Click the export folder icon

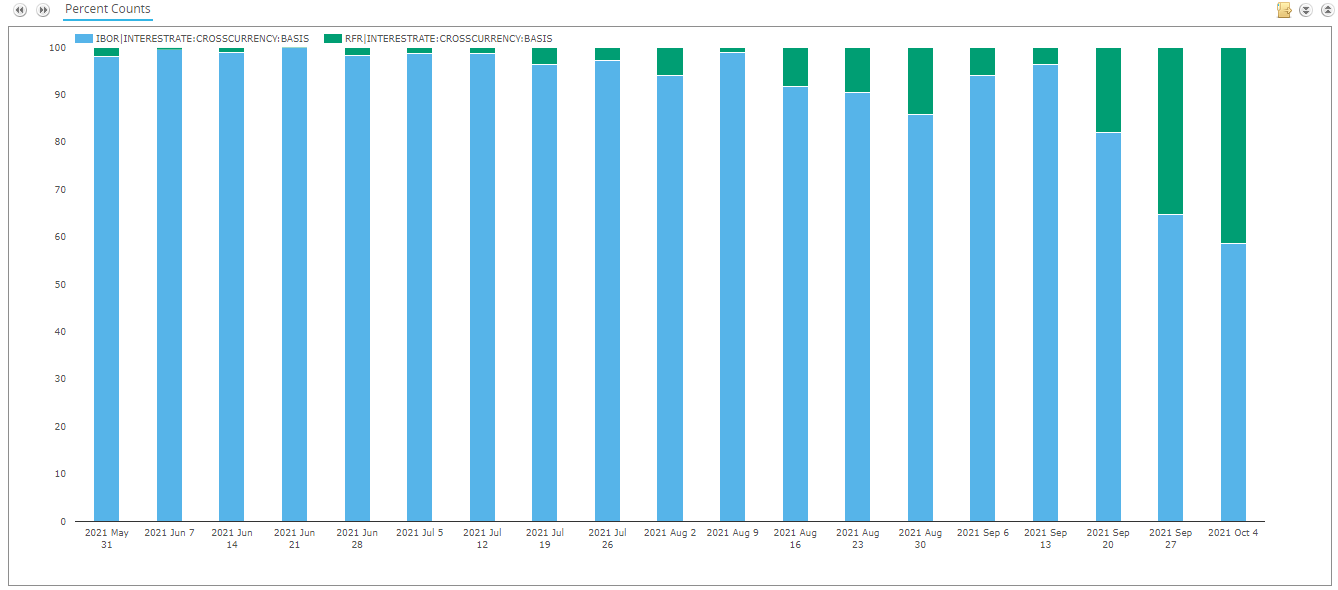pos(1284,10)
